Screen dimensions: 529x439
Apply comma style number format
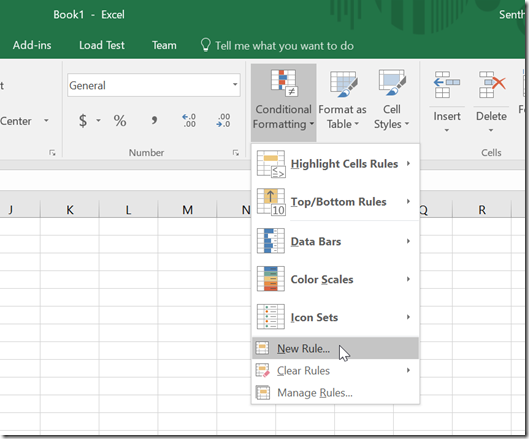tap(154, 120)
